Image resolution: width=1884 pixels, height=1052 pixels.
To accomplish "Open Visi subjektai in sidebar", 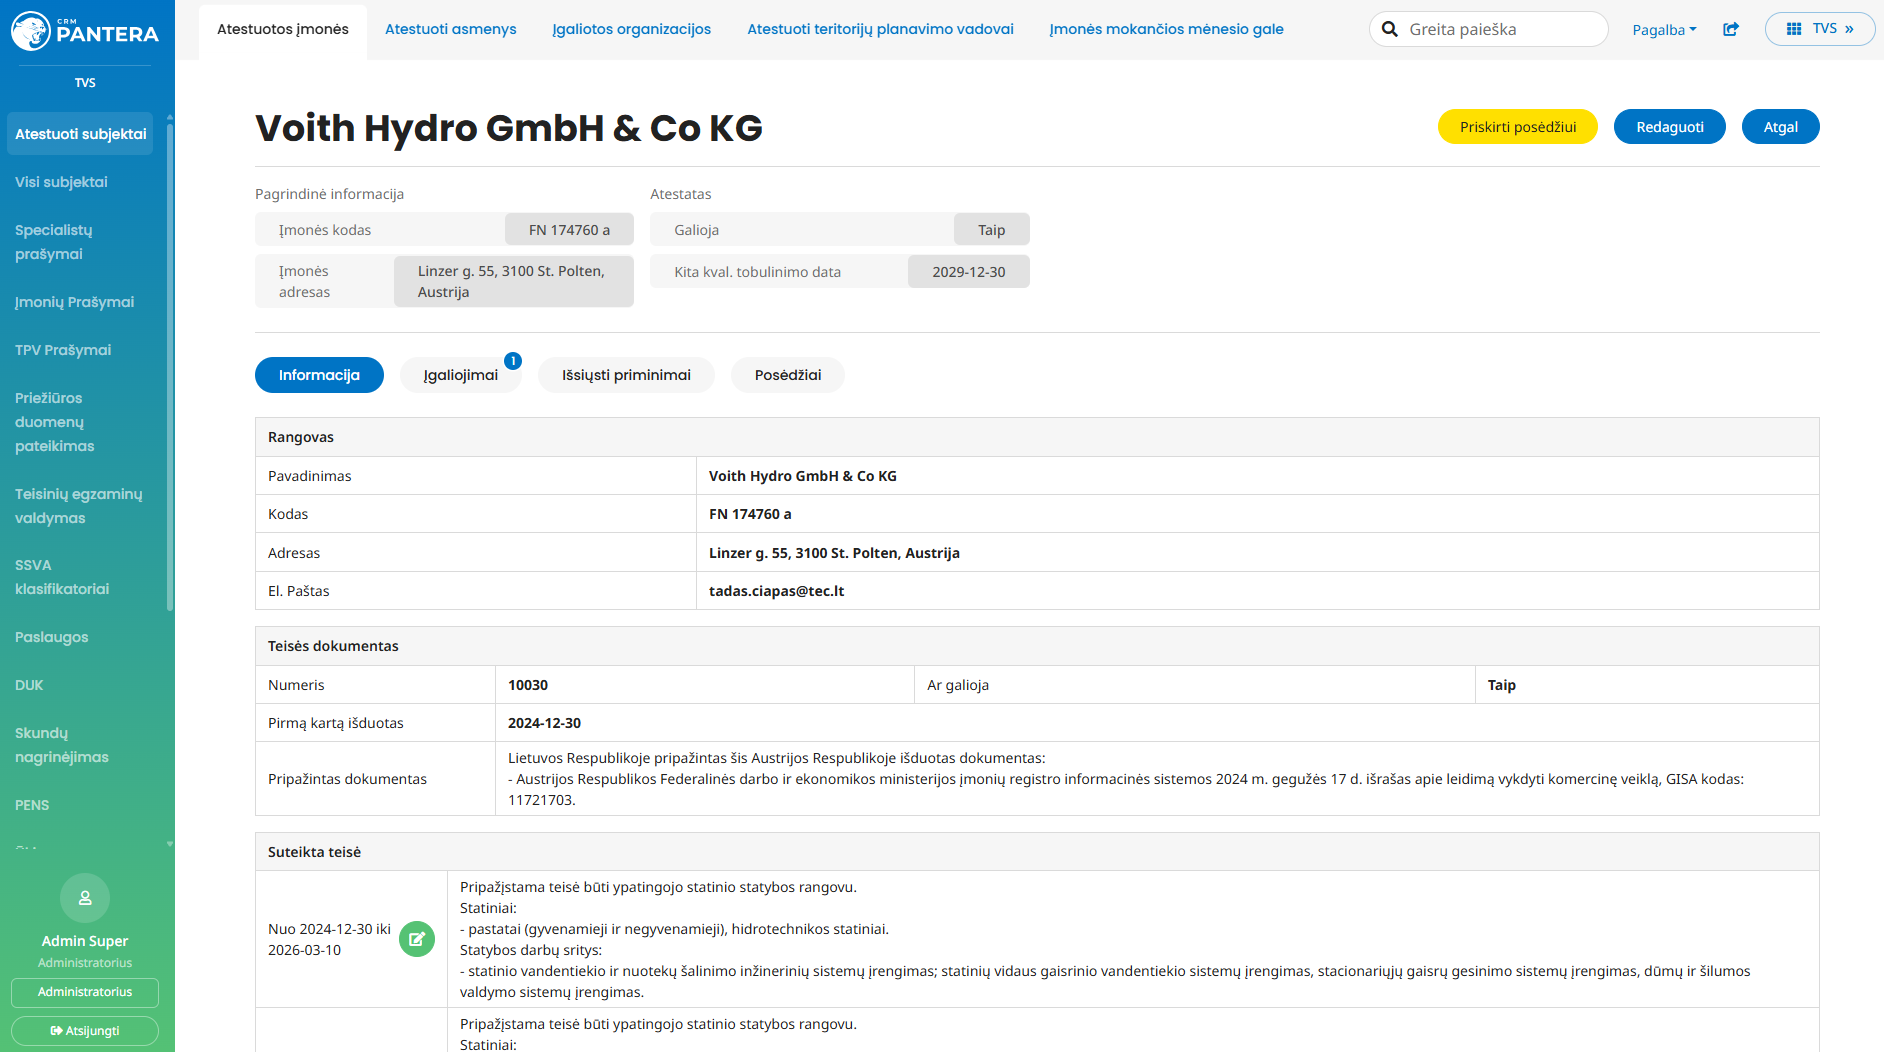I will point(61,182).
